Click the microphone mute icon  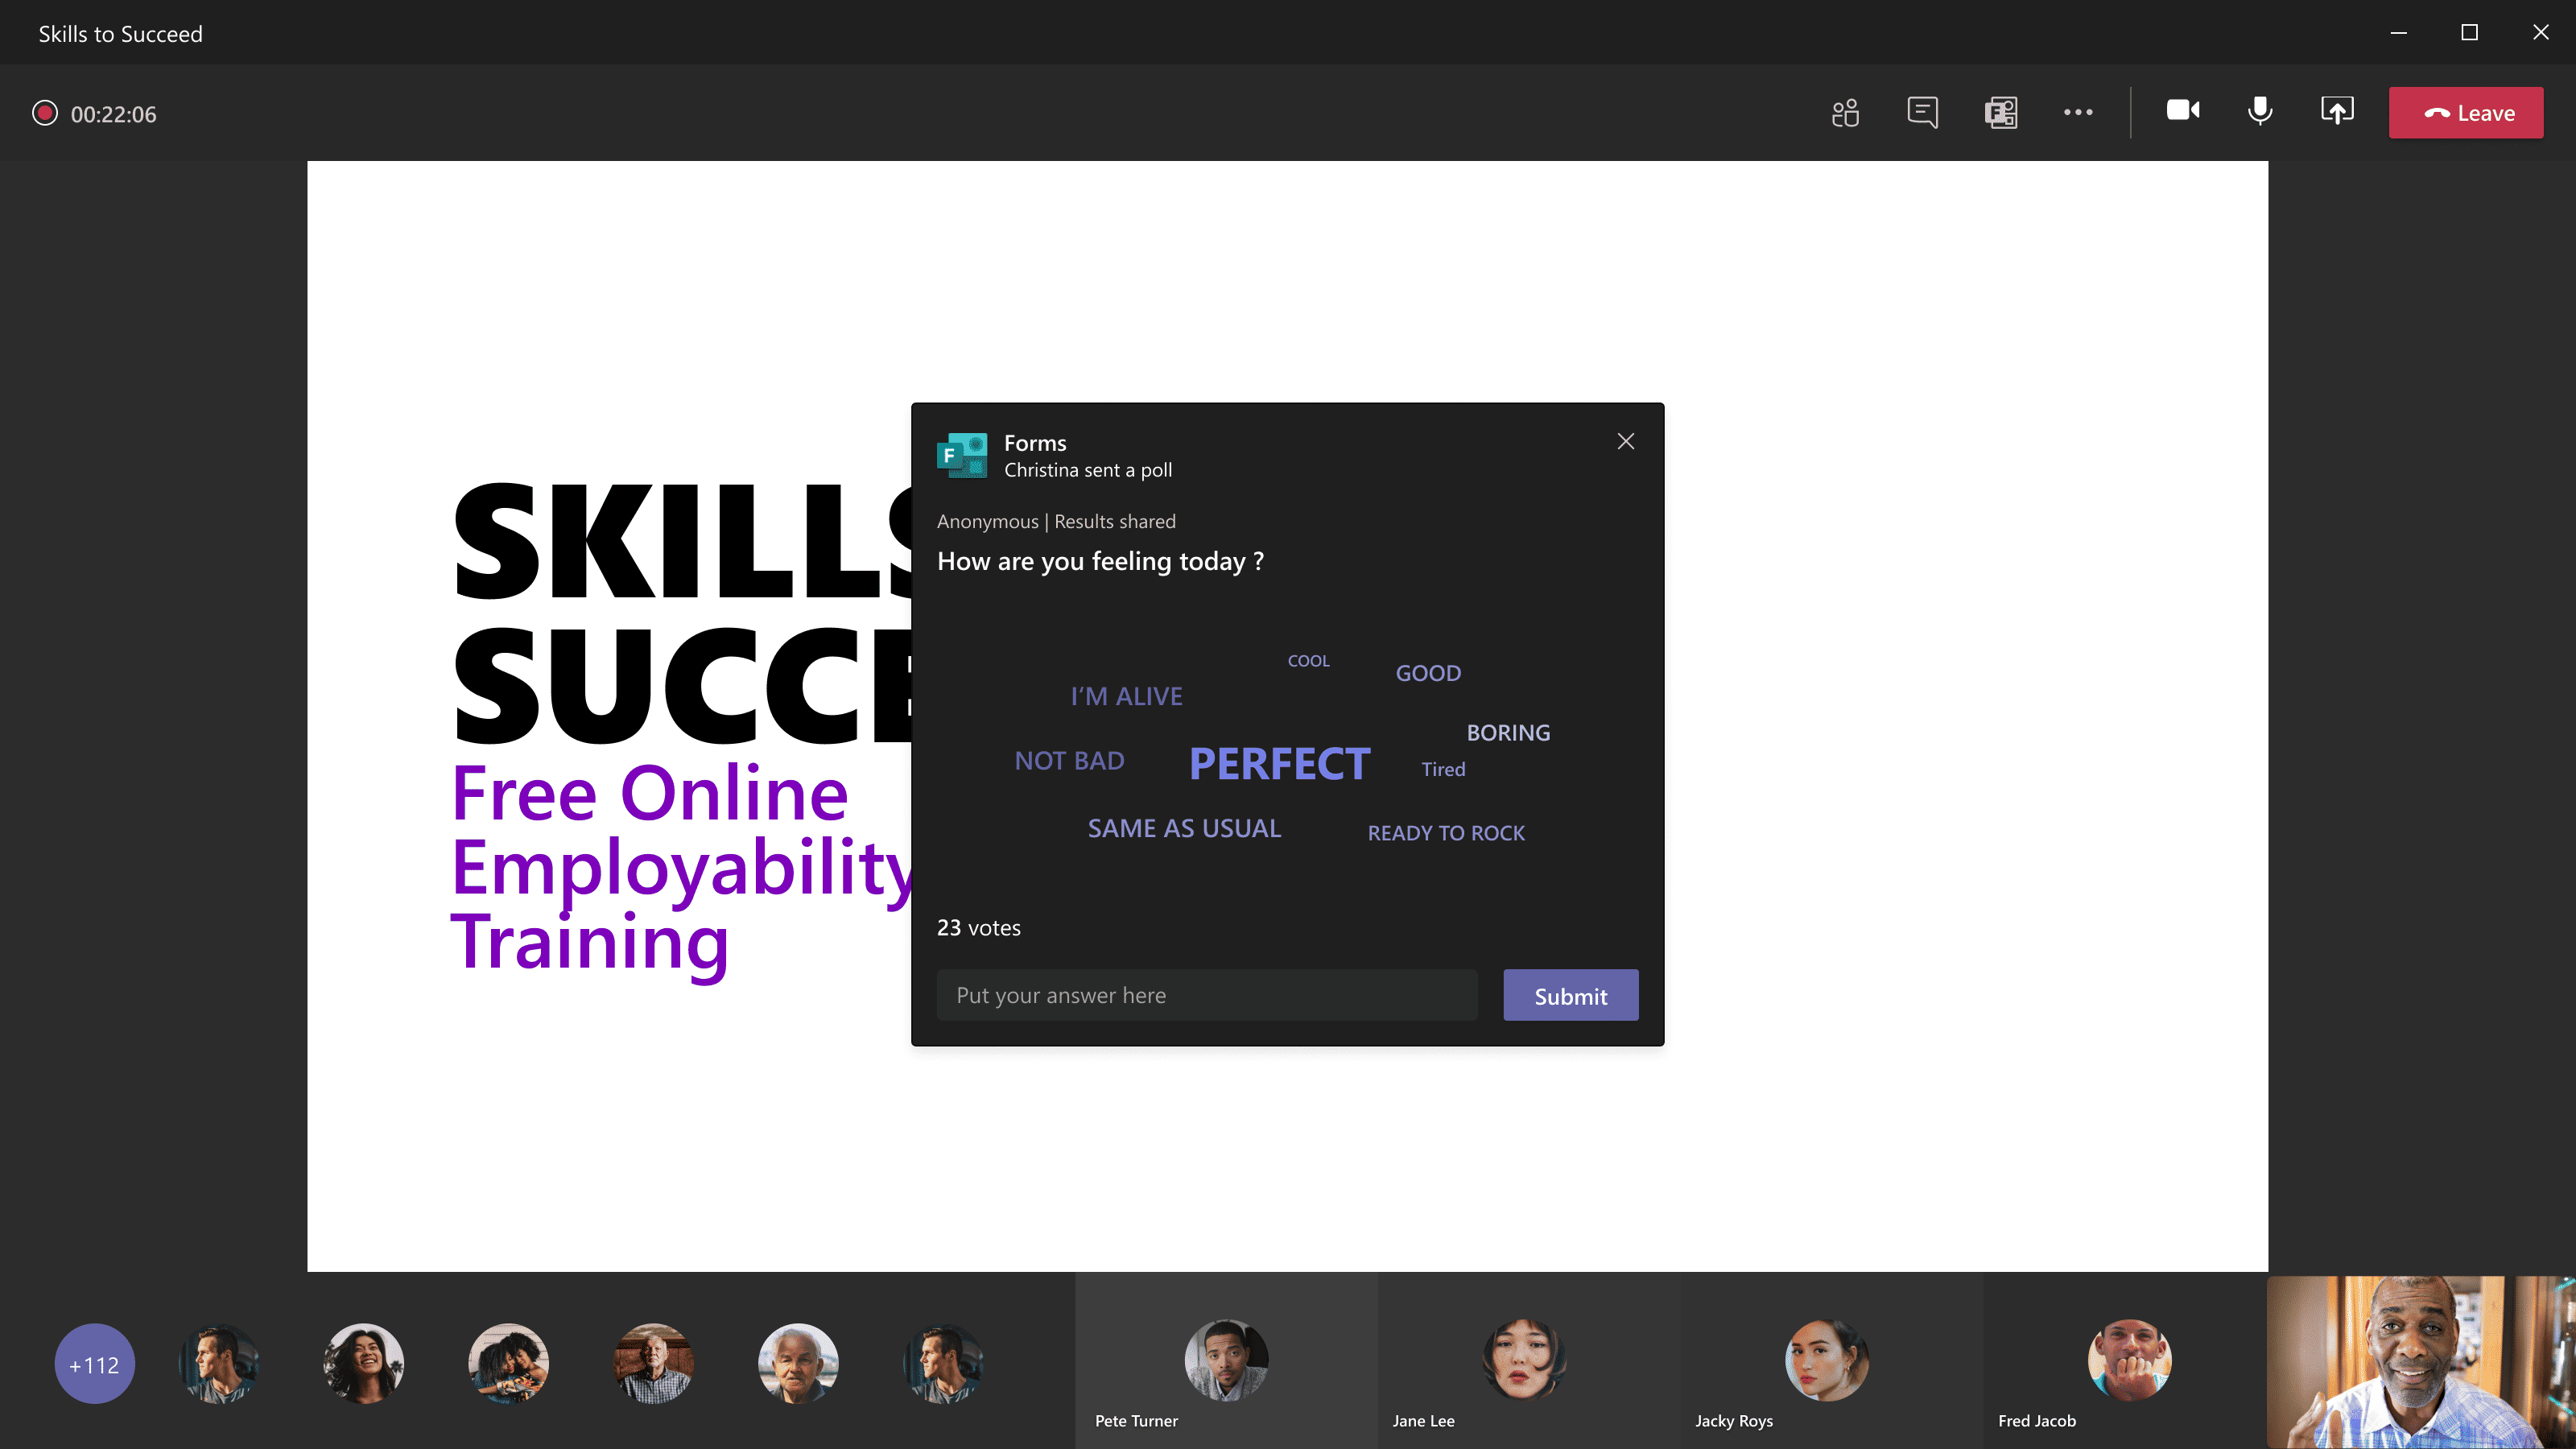coord(2260,111)
